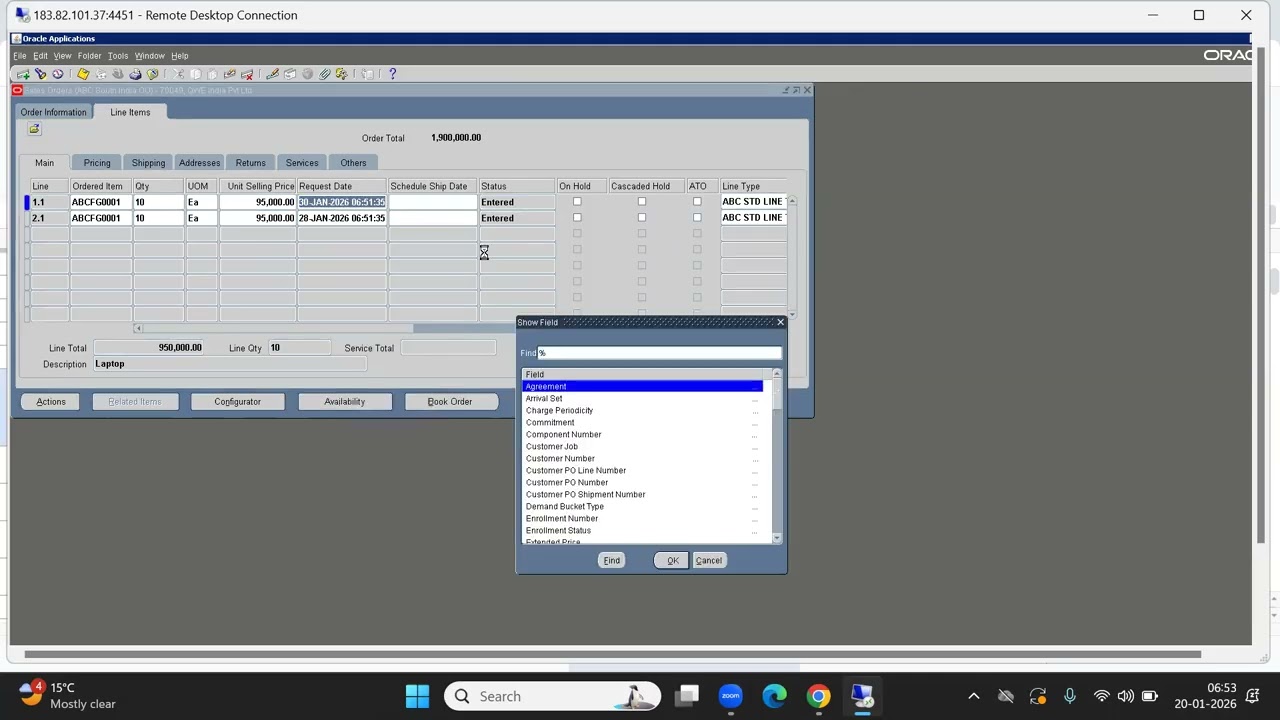Close the Show Field dialog

[780, 322]
